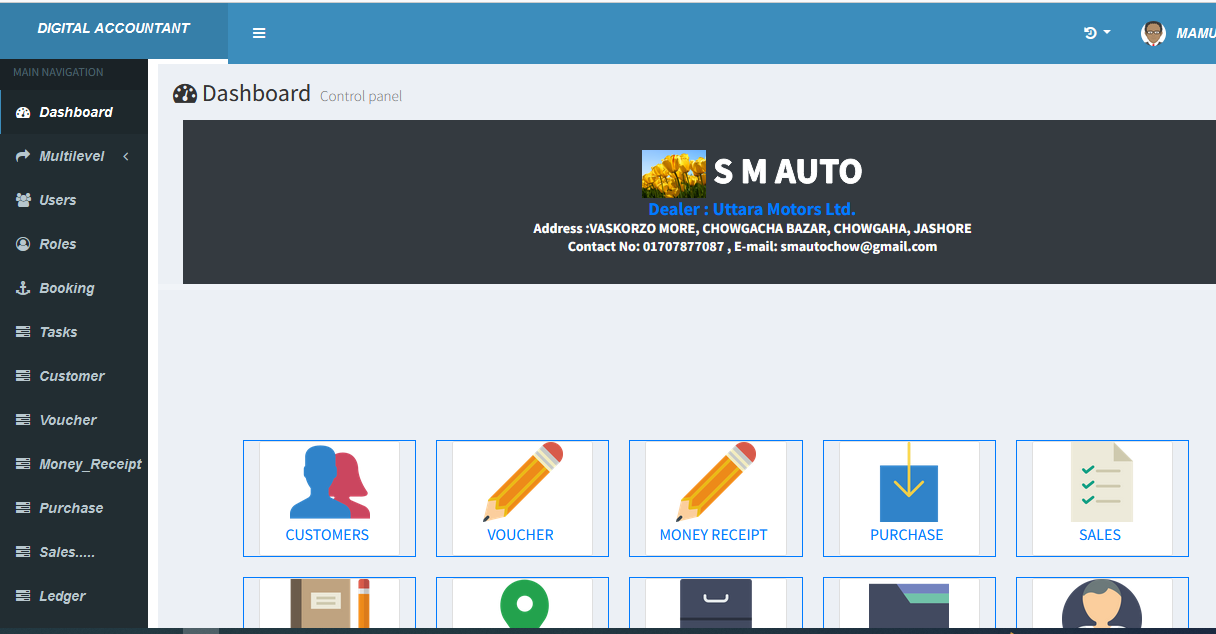
Task: Open the PURCHASE download-box tile icon
Action: click(x=908, y=483)
